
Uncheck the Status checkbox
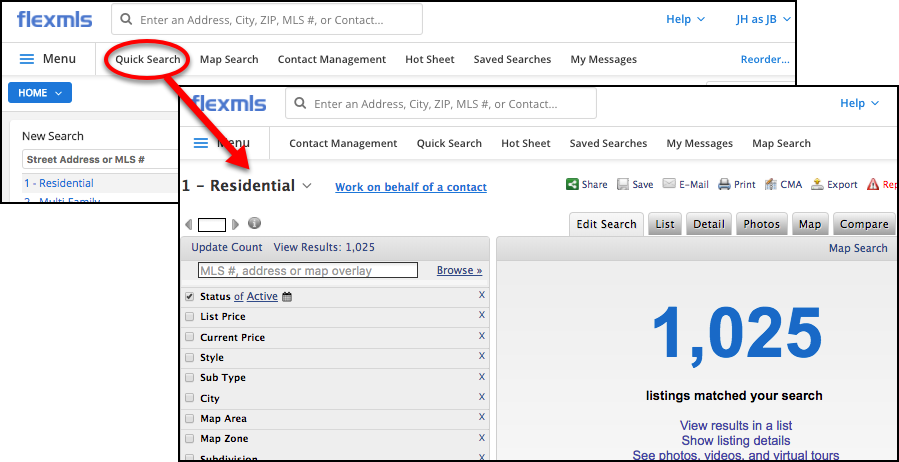(190, 297)
